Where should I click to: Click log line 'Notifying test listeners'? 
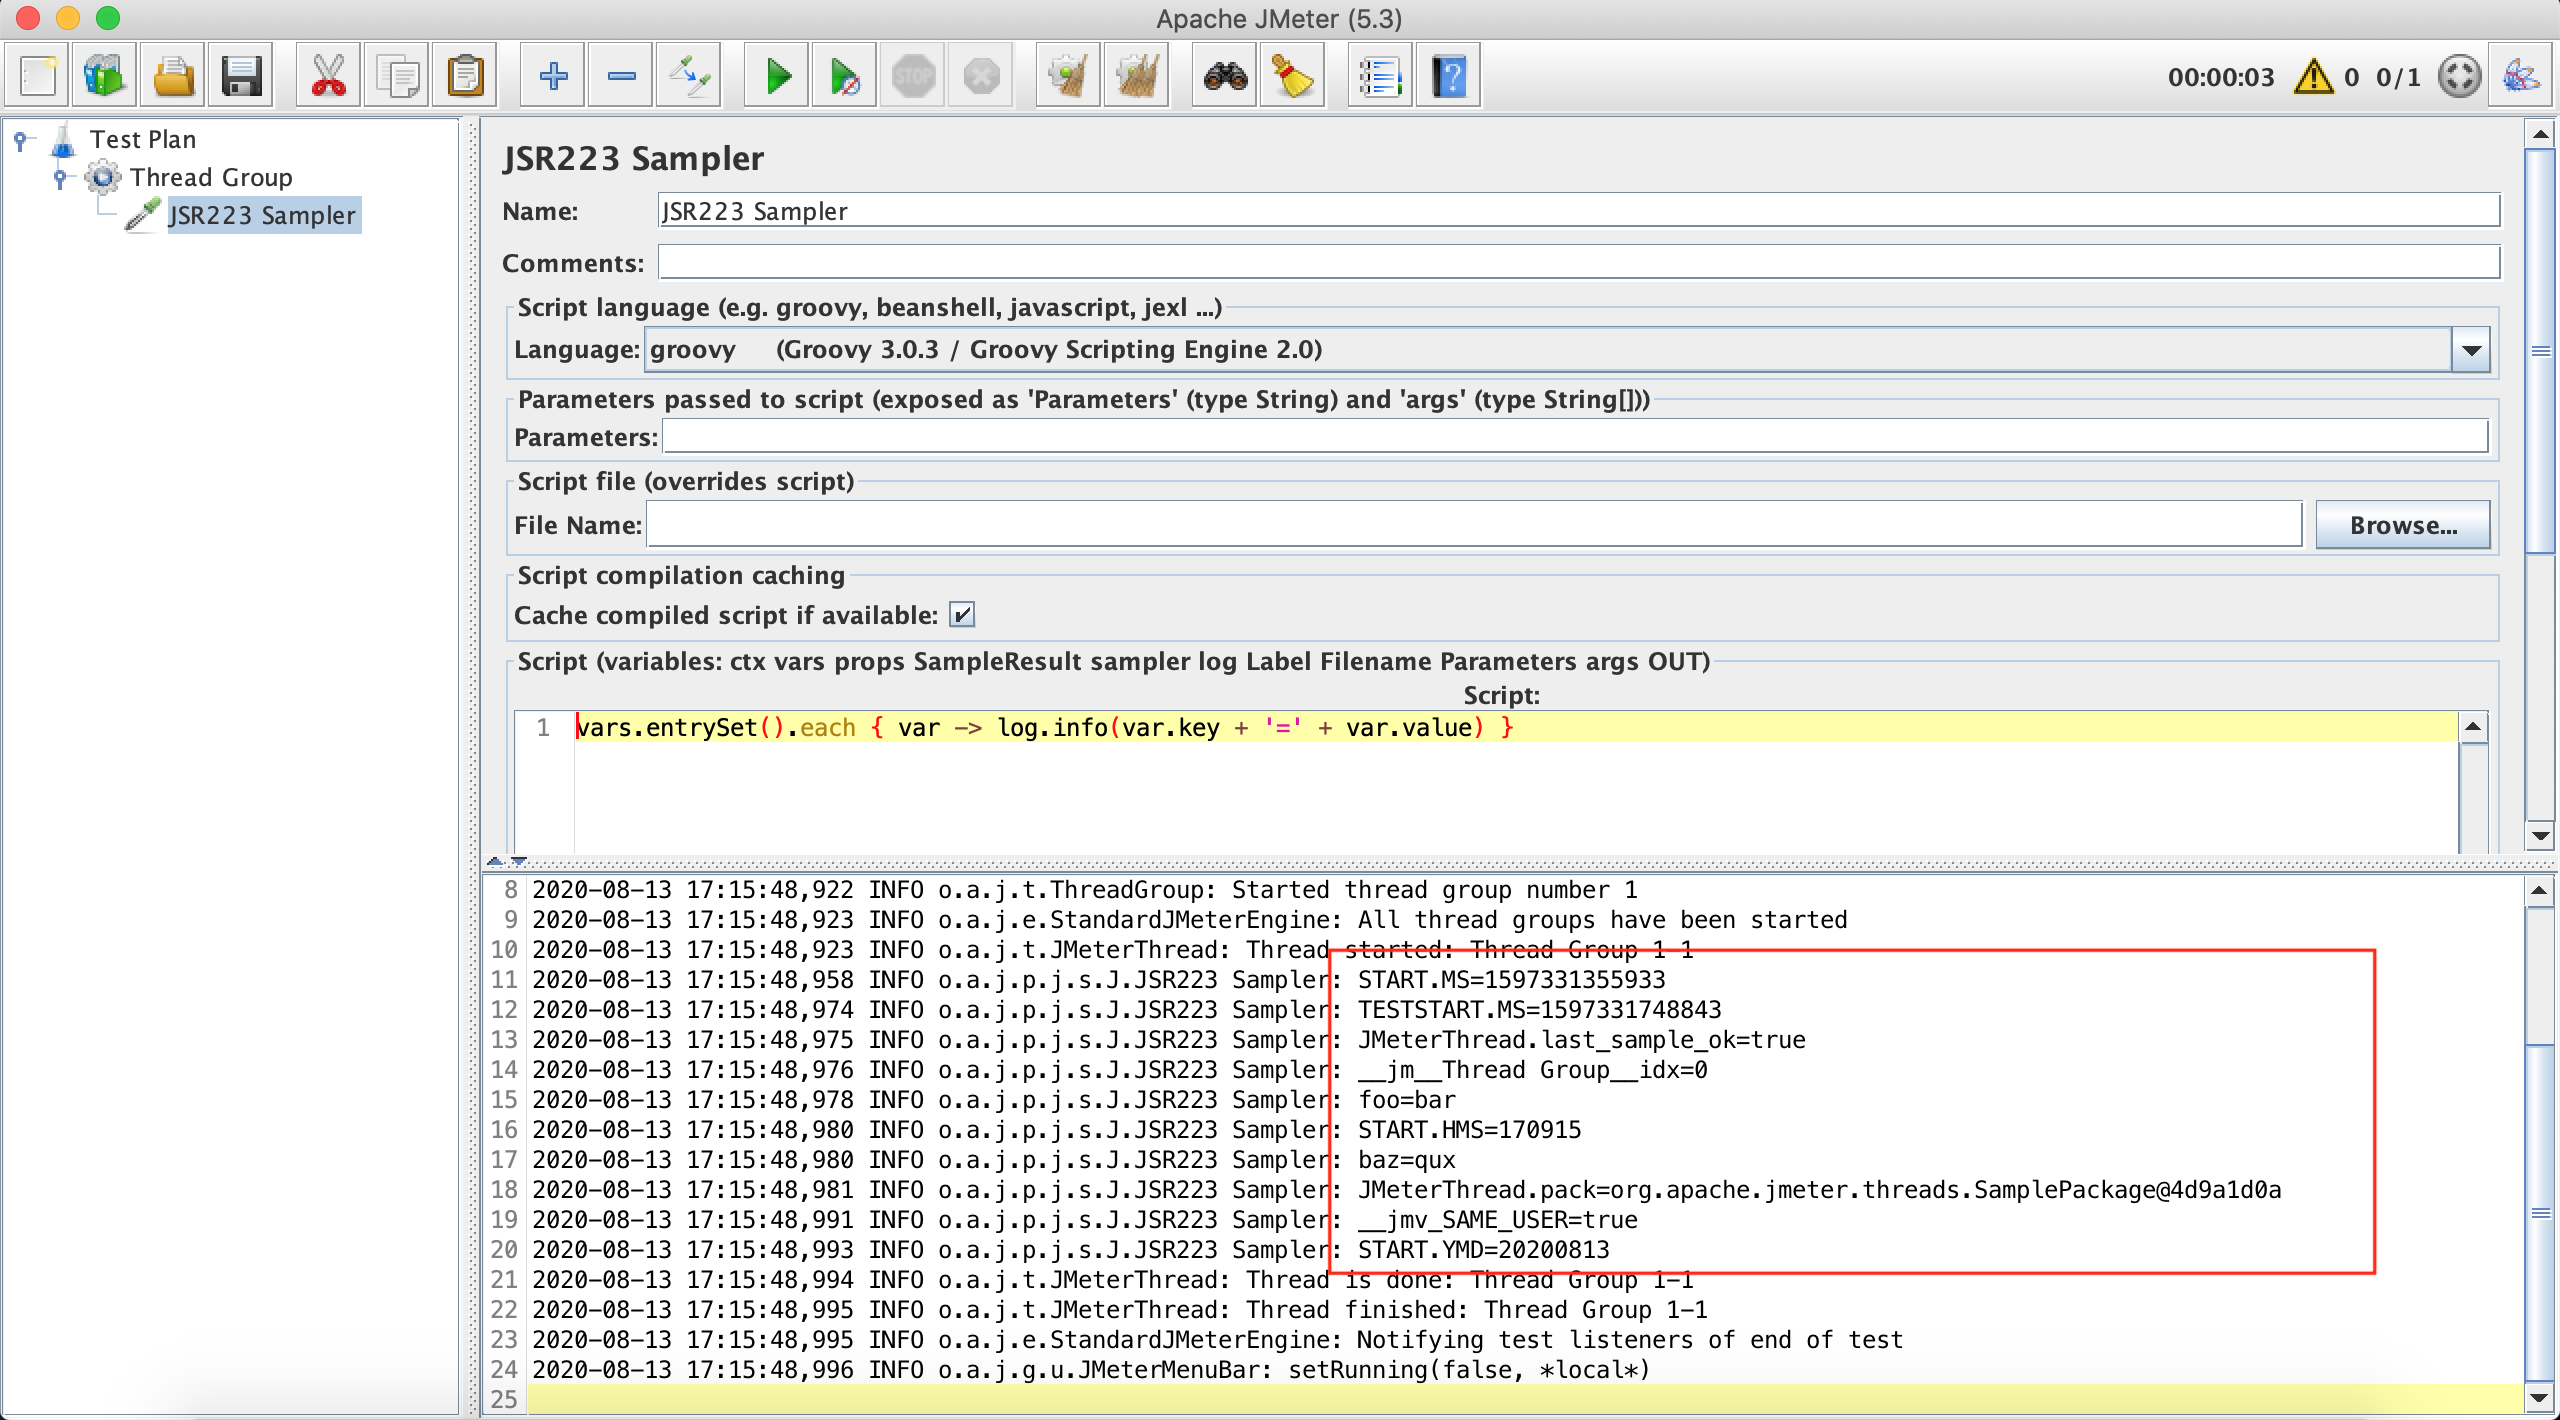coord(1629,1340)
